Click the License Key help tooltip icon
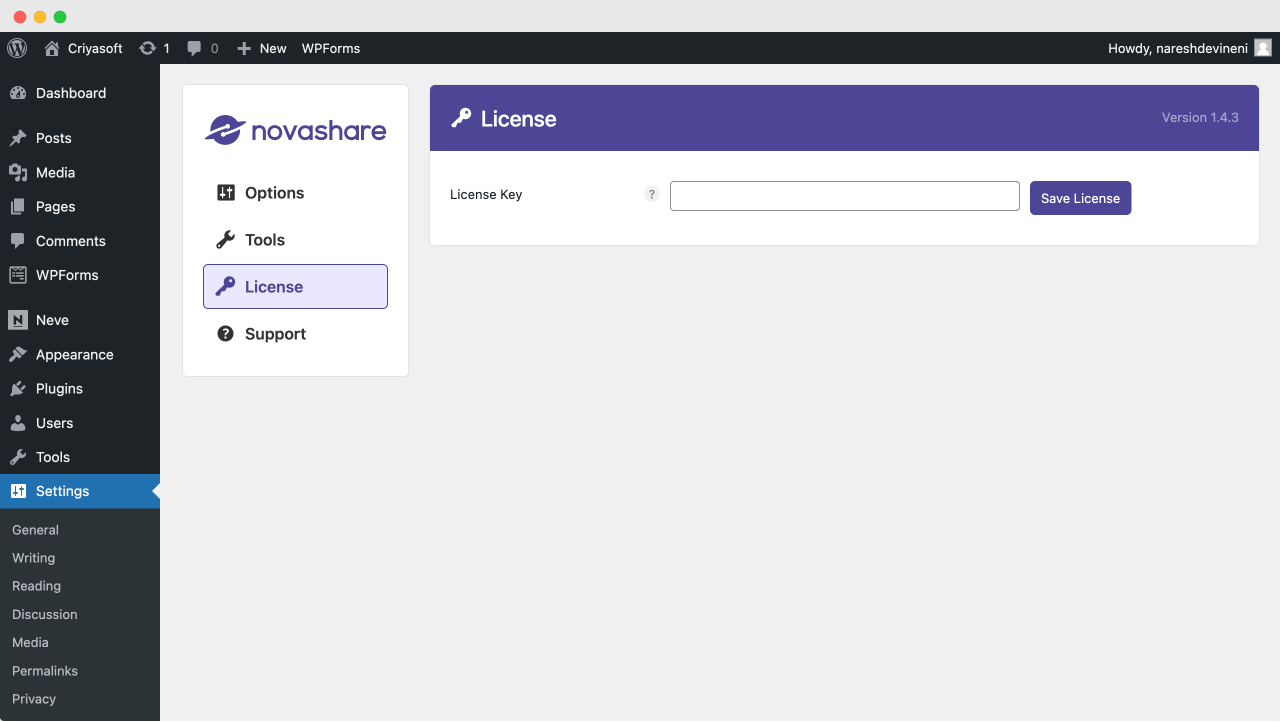Viewport: 1280px width, 722px height. coord(652,194)
